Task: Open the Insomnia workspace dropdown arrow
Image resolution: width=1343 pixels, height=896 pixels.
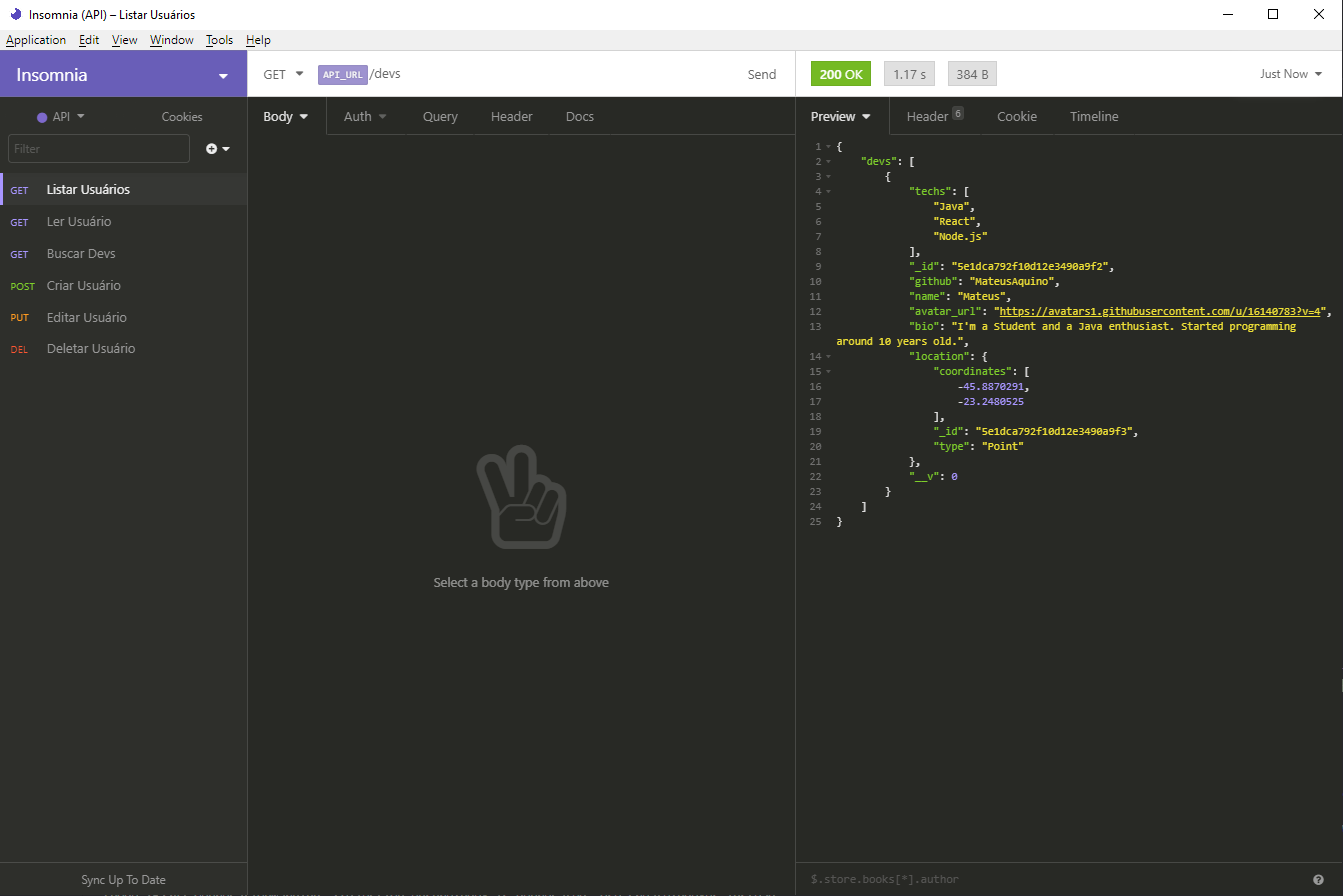Action: tap(223, 76)
